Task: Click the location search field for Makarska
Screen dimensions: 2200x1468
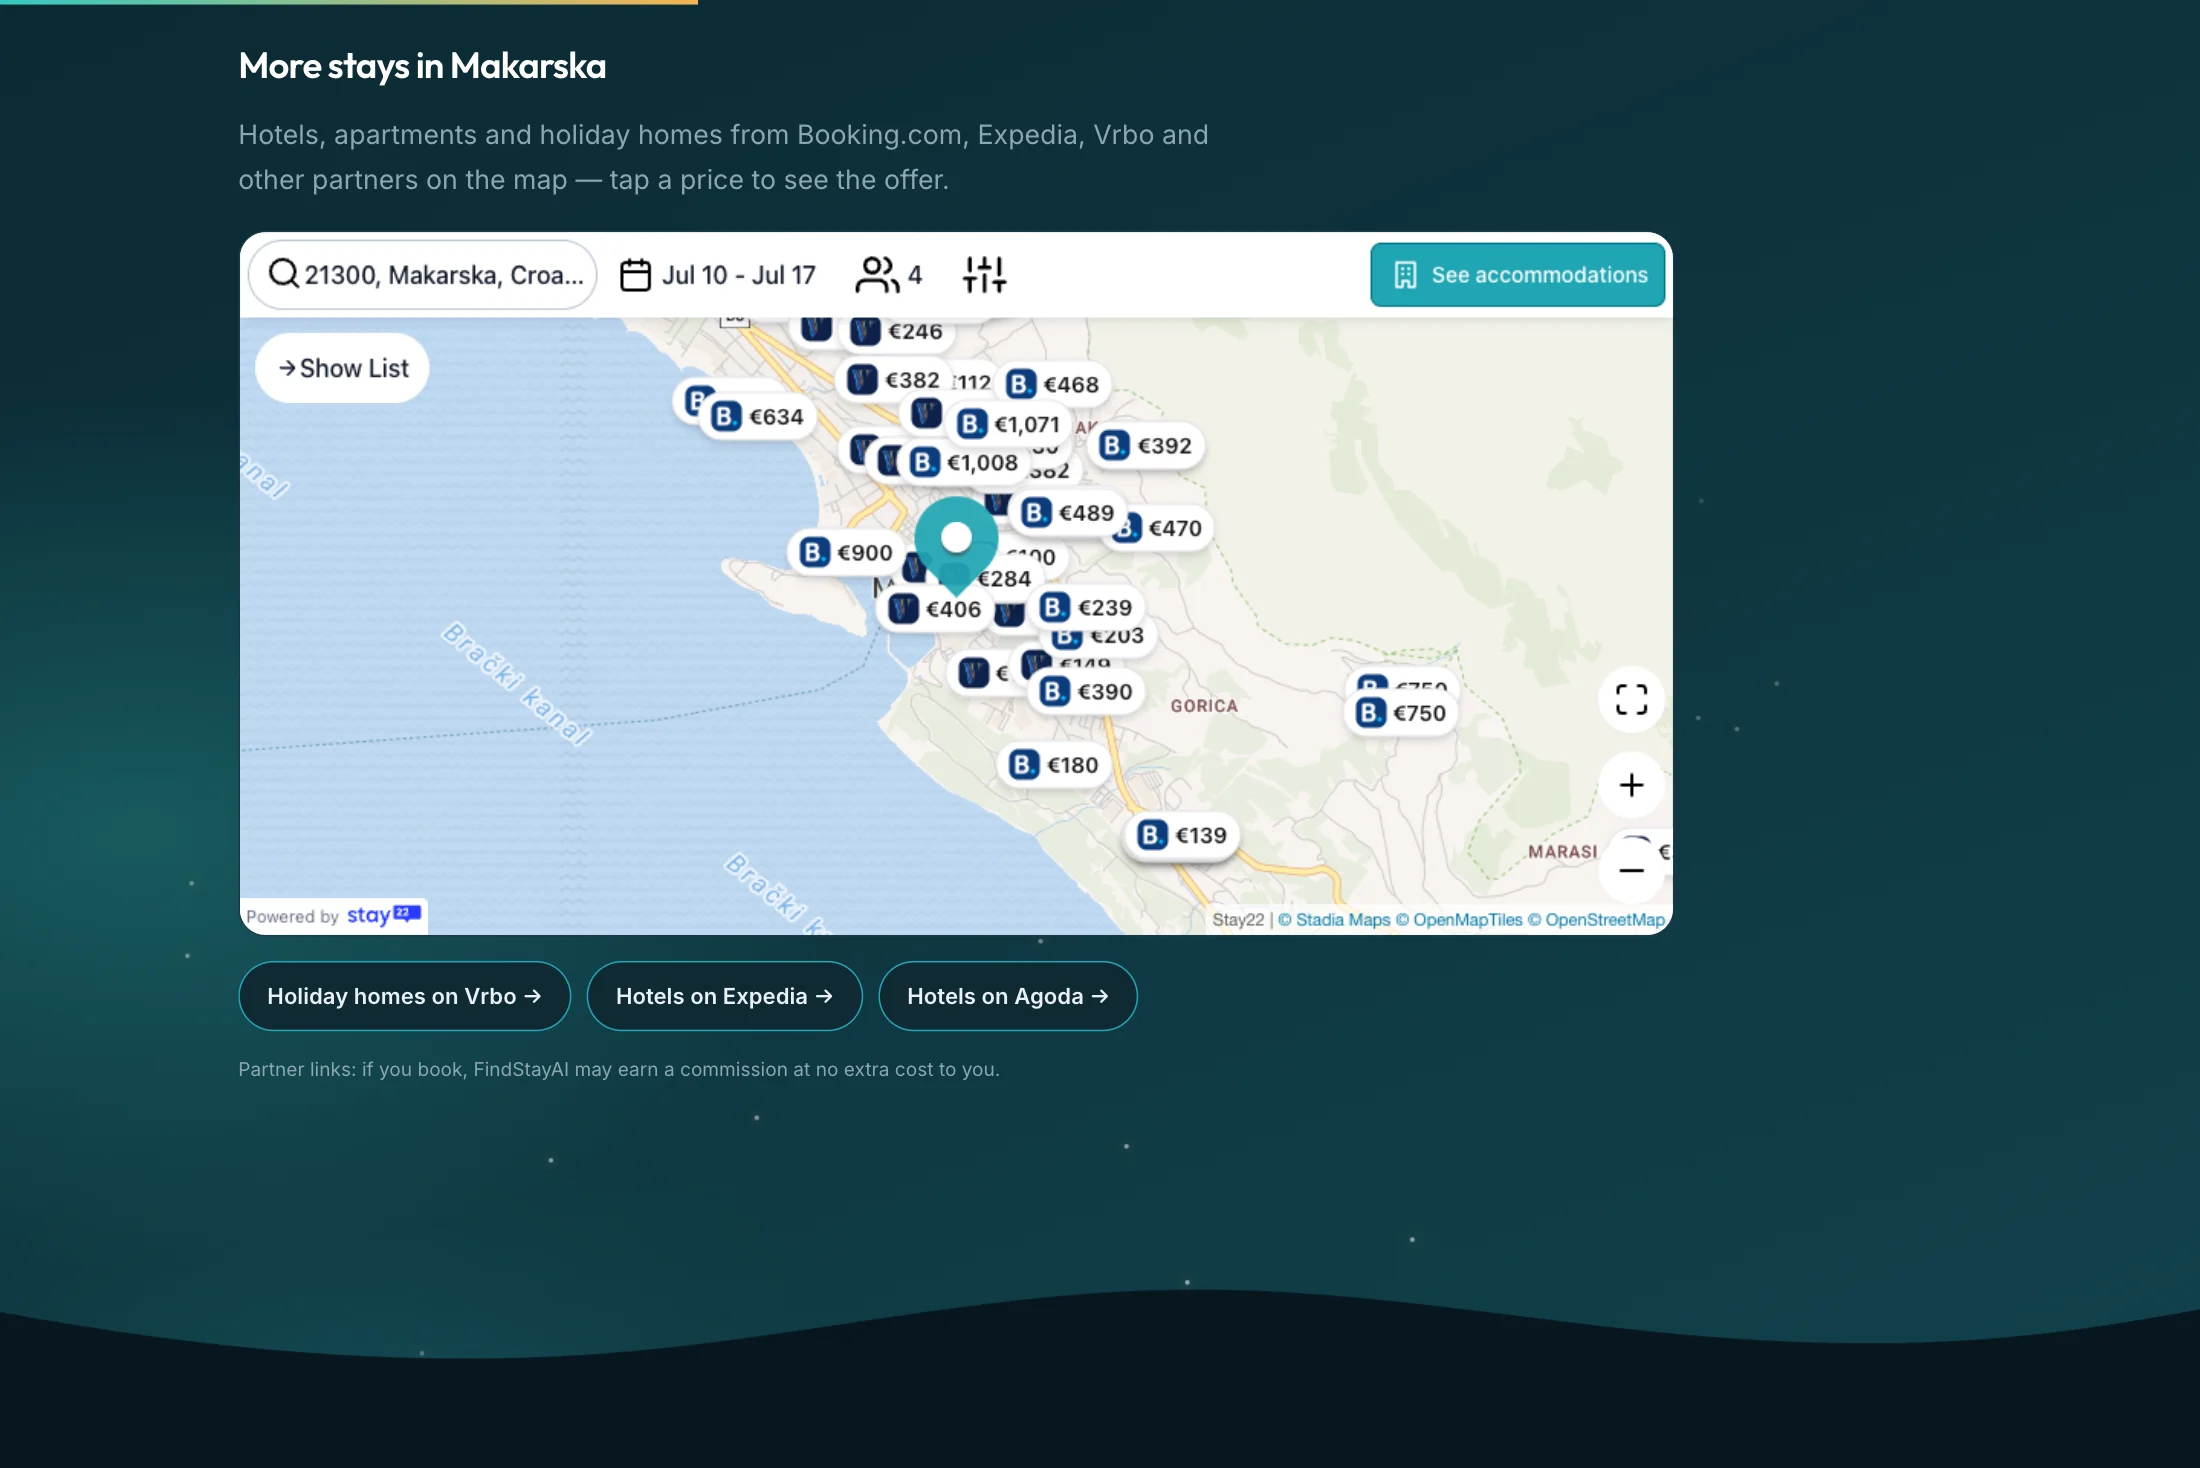Action: [x=423, y=275]
